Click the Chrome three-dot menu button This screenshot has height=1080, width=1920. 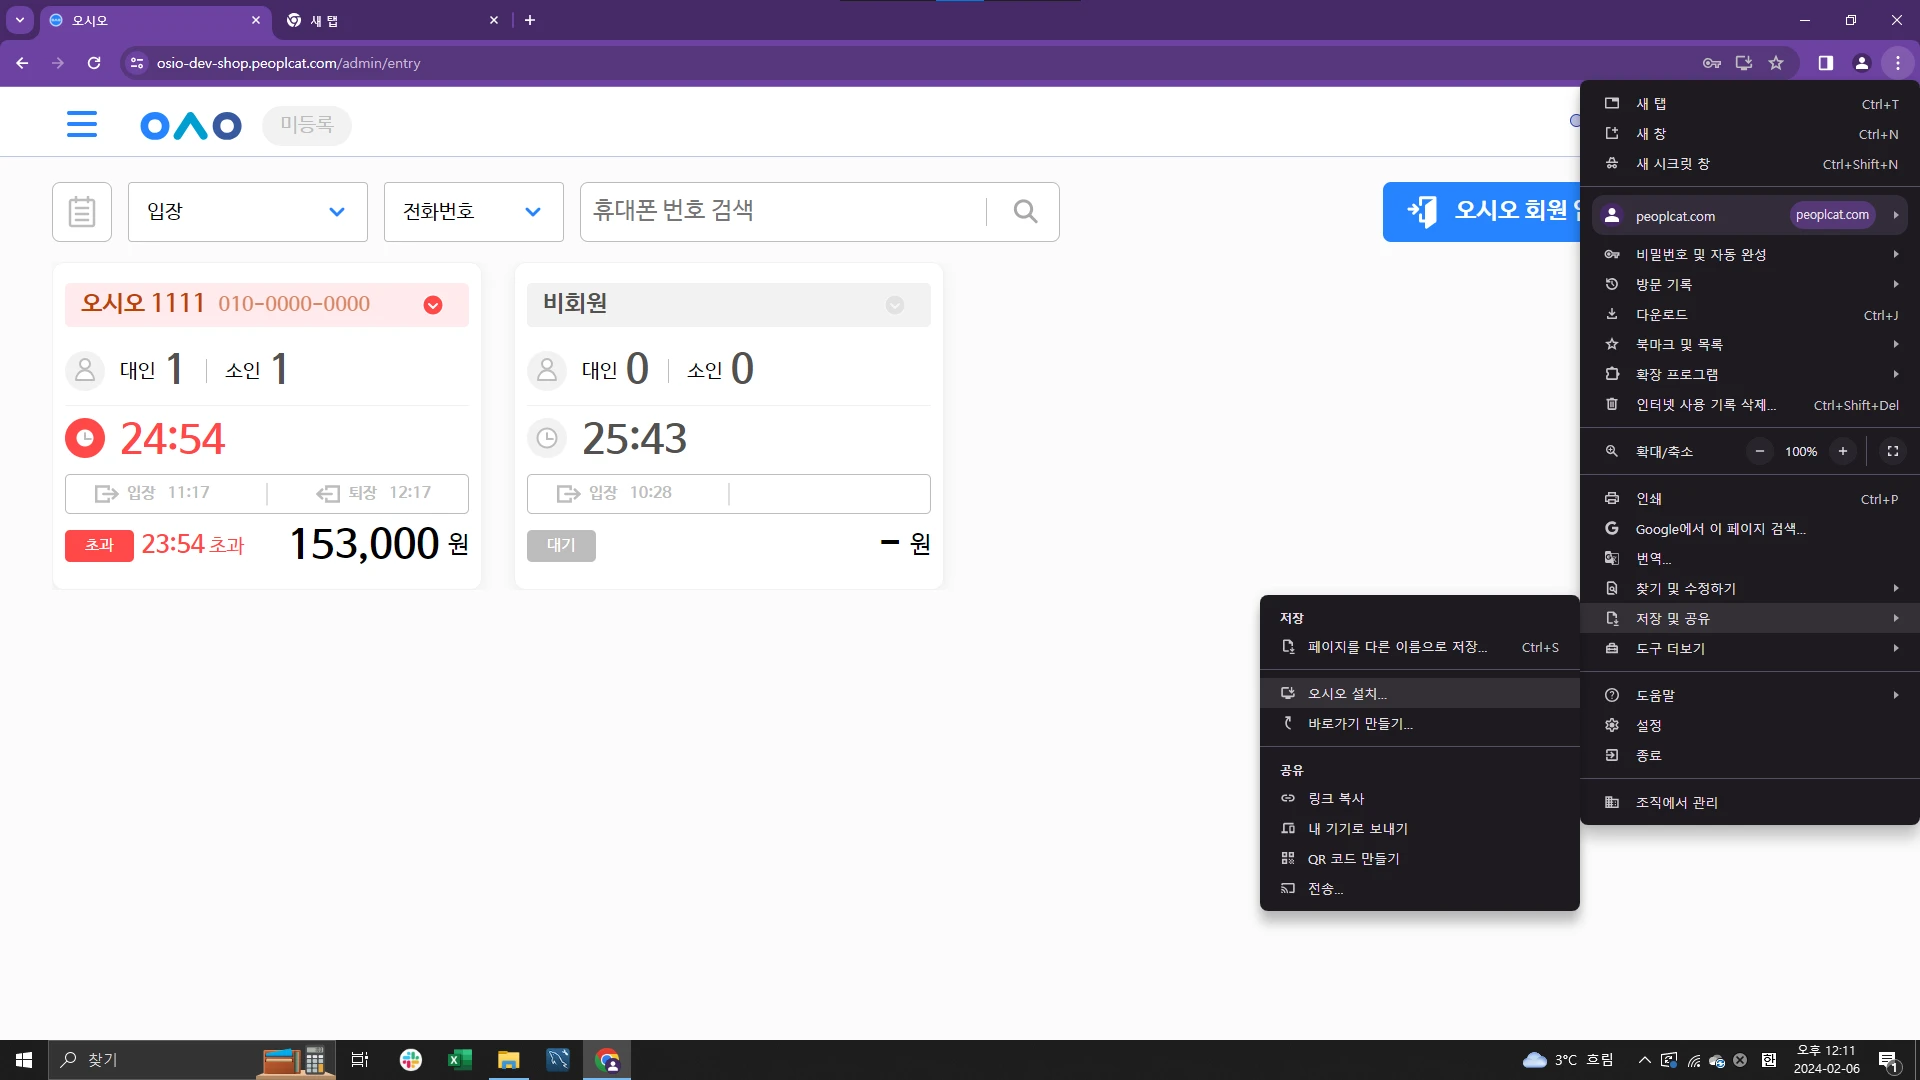point(1898,63)
